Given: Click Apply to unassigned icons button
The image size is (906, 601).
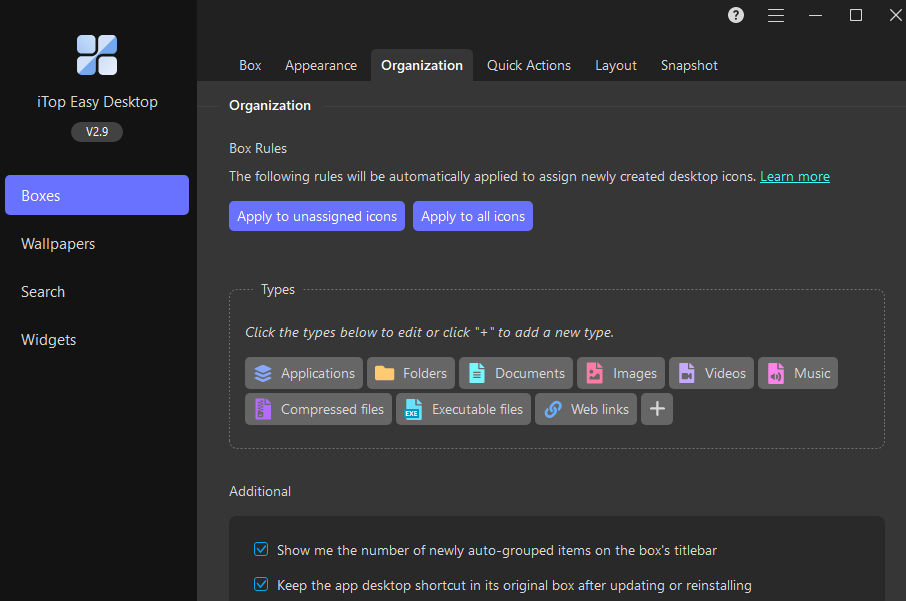Looking at the screenshot, I should coord(317,216).
